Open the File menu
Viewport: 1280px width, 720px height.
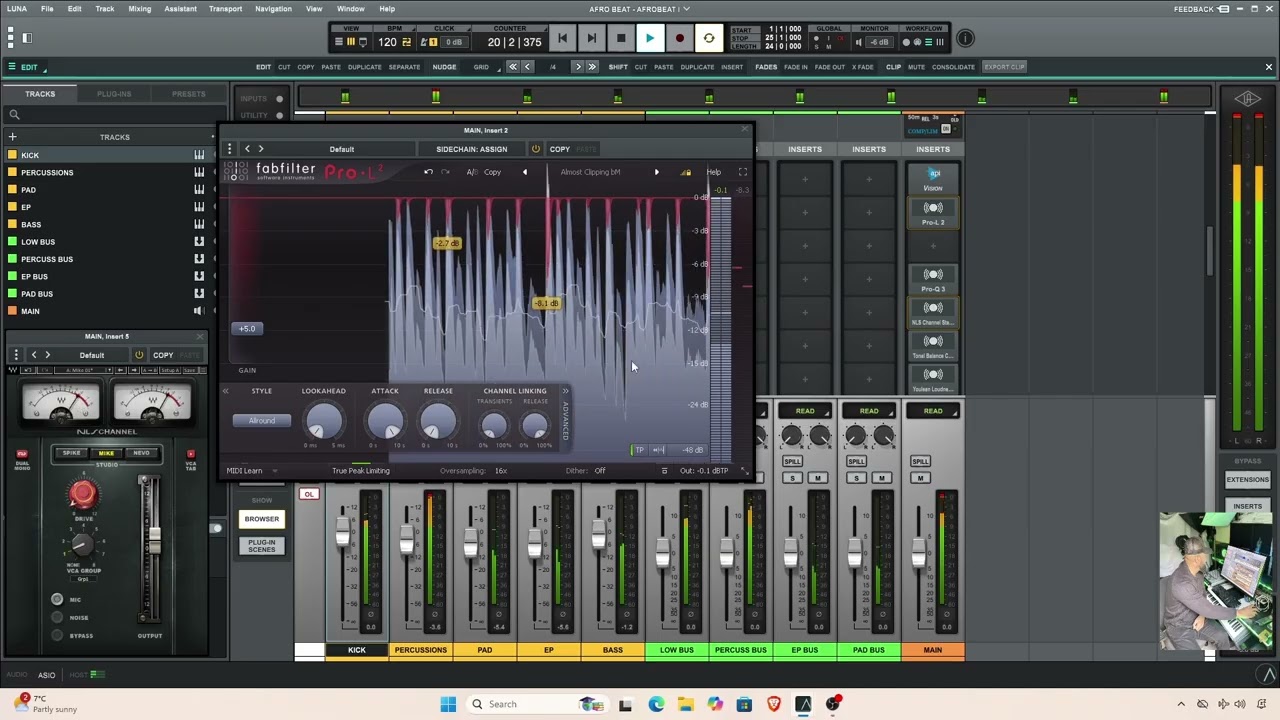pyautogui.click(x=47, y=9)
